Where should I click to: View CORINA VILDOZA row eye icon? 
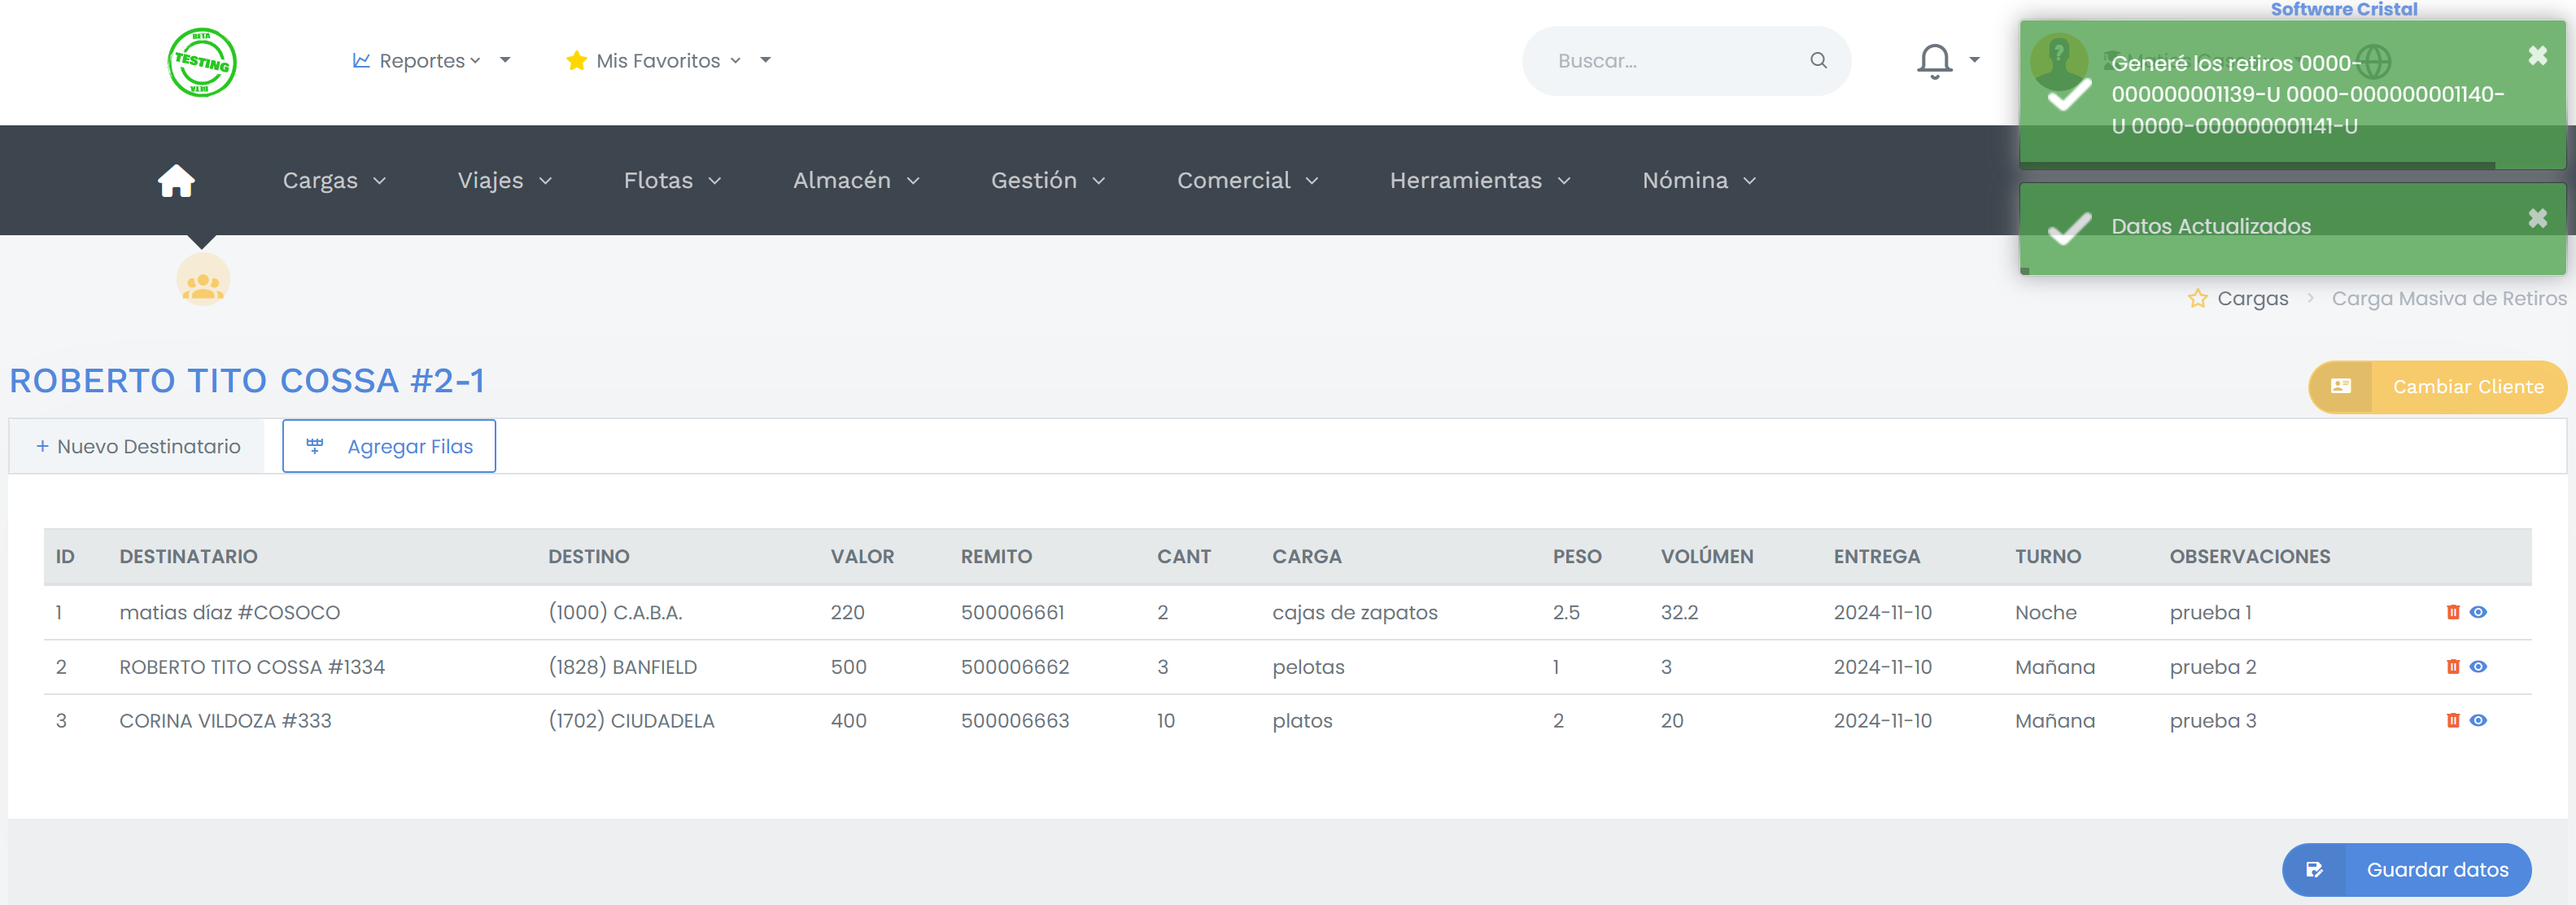tap(2478, 720)
